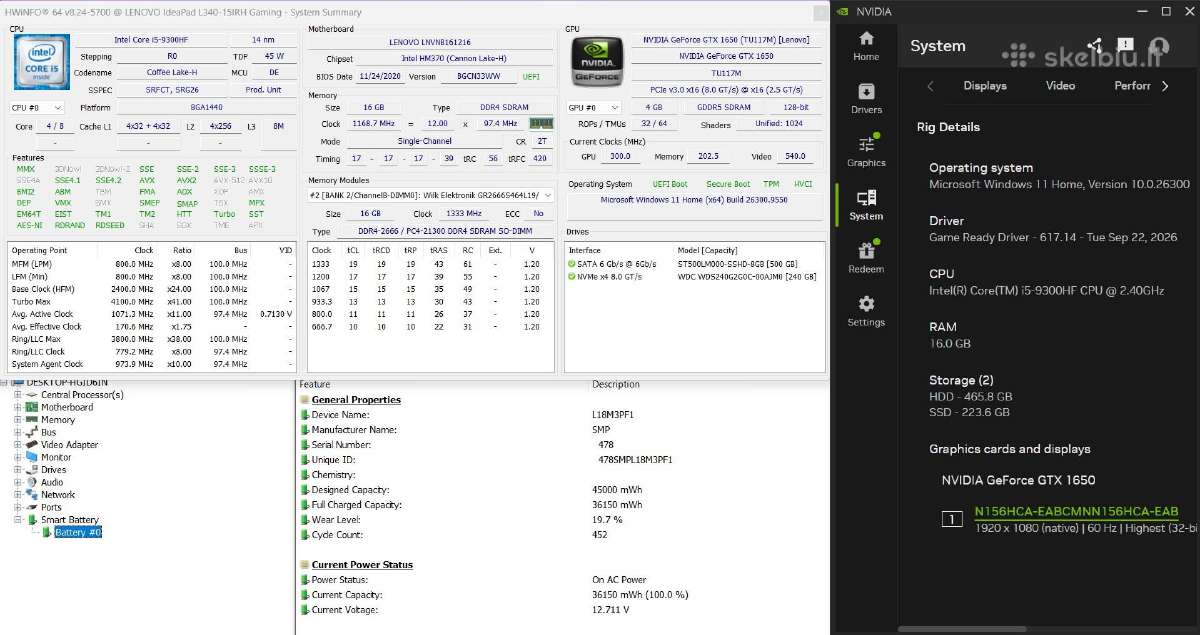Click the Wear Level value 19.7 %
The image size is (1200, 635).
[608, 520]
